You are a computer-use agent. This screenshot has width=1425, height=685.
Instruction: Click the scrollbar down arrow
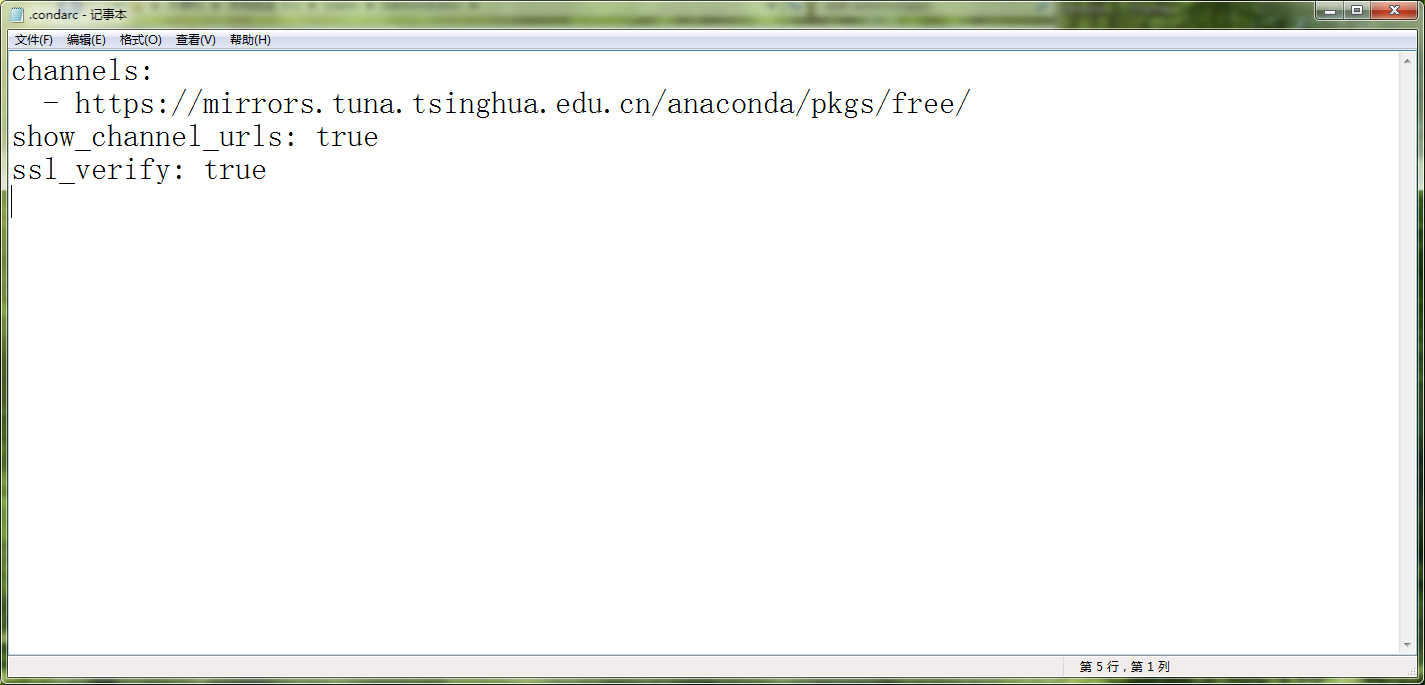click(x=1407, y=646)
